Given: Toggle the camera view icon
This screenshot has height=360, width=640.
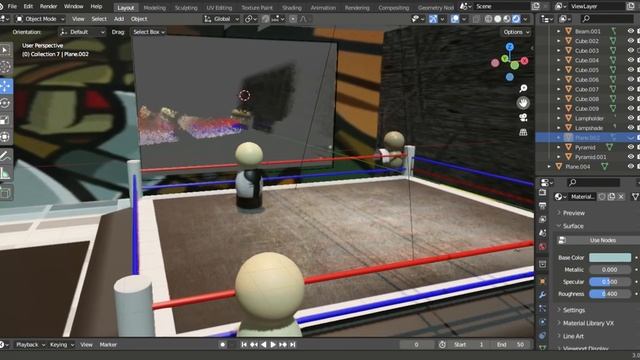Looking at the screenshot, I should tap(523, 118).
